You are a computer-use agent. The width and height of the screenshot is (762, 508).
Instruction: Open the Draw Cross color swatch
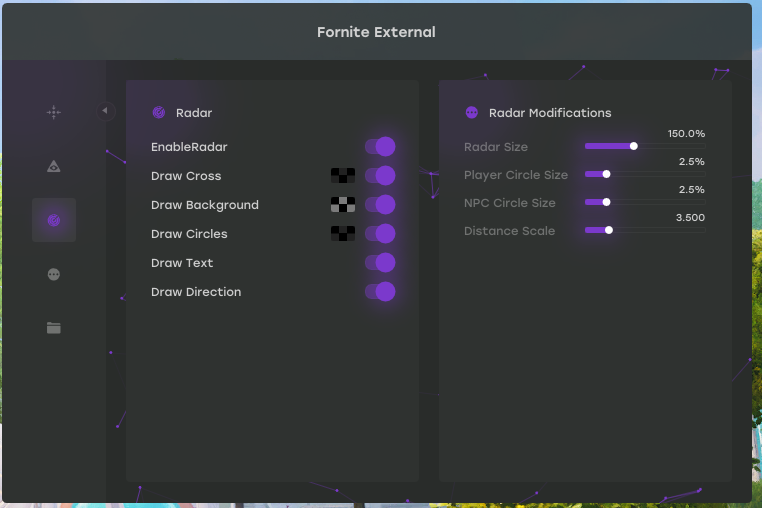343,175
